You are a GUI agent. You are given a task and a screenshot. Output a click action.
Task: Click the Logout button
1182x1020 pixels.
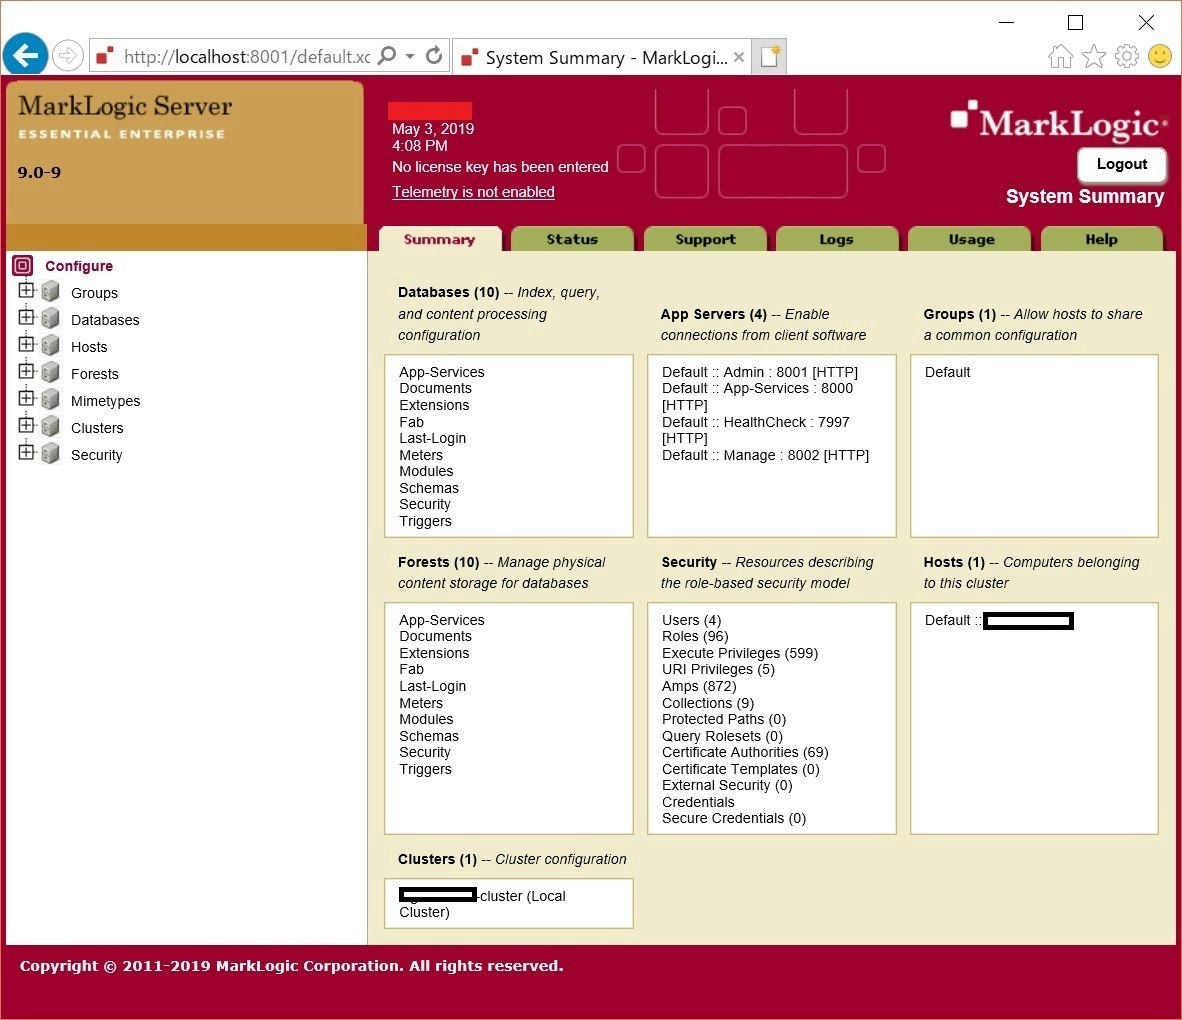[x=1122, y=164]
